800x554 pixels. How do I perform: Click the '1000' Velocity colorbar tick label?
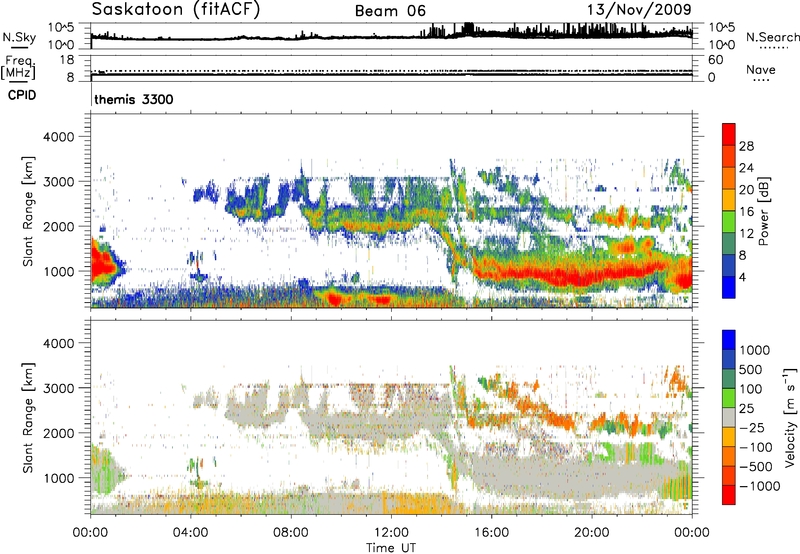[754, 350]
